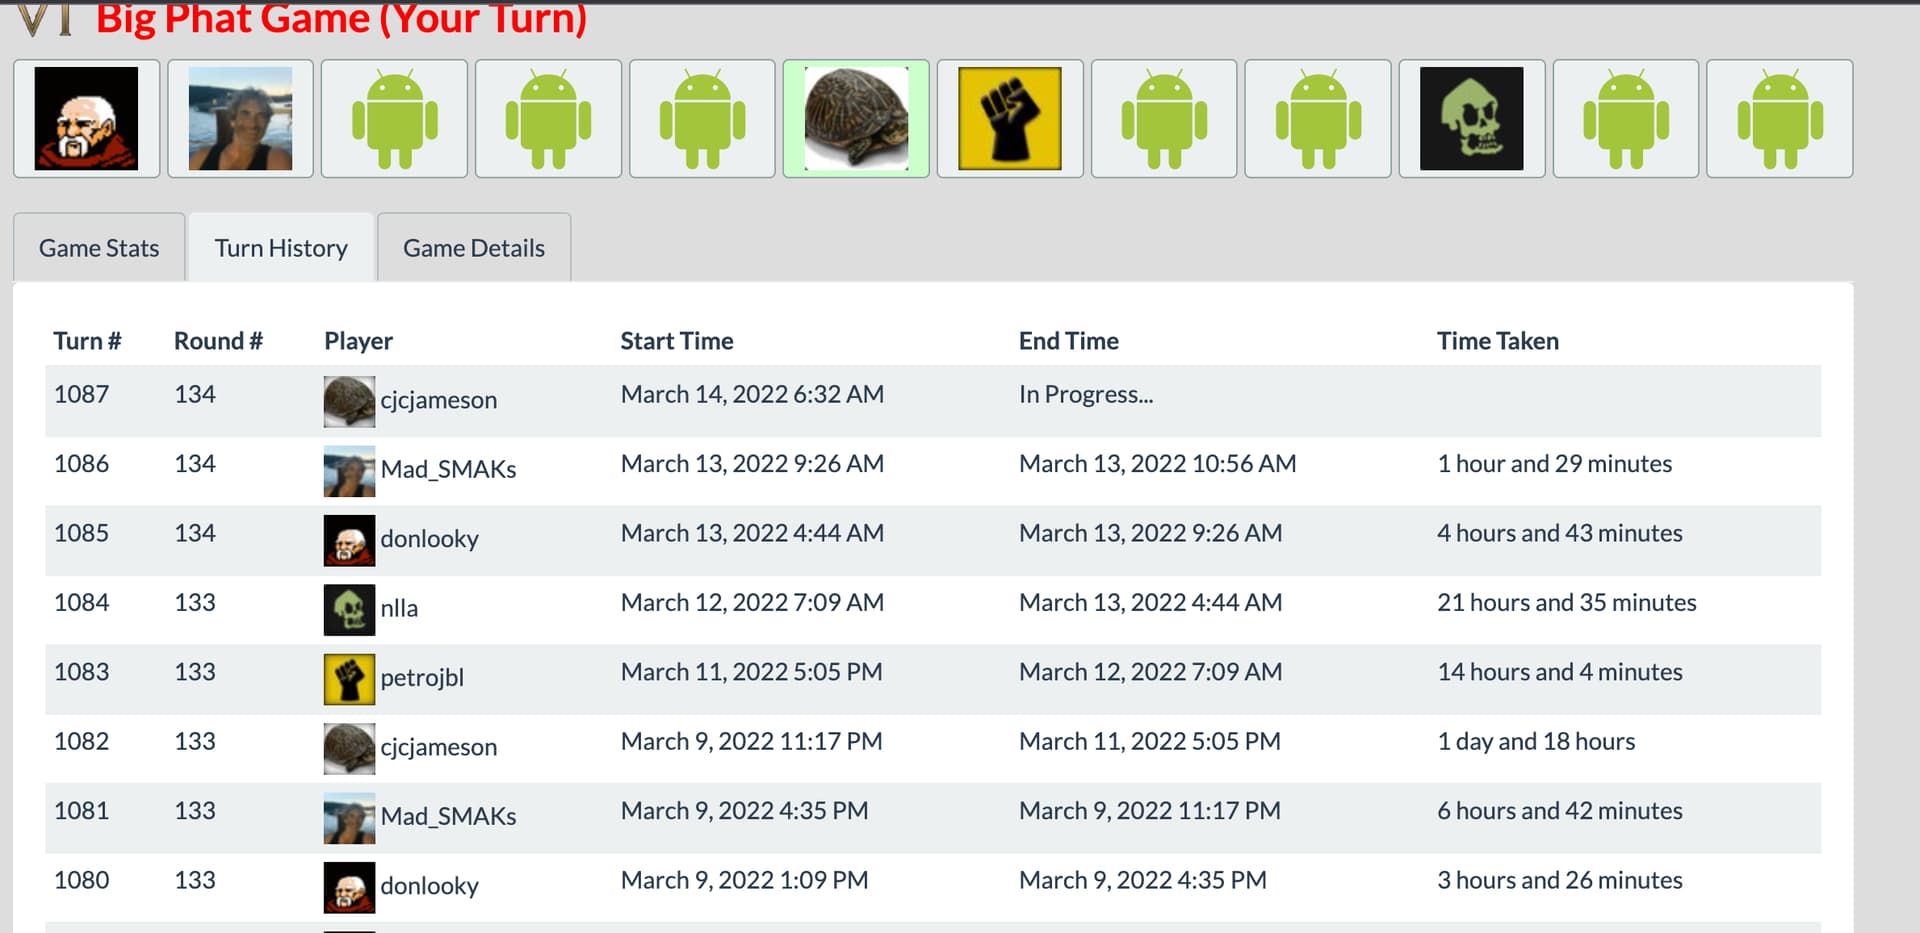Screen dimensions: 1920x933
Task: Click the Time Taken column header
Action: click(x=1497, y=341)
